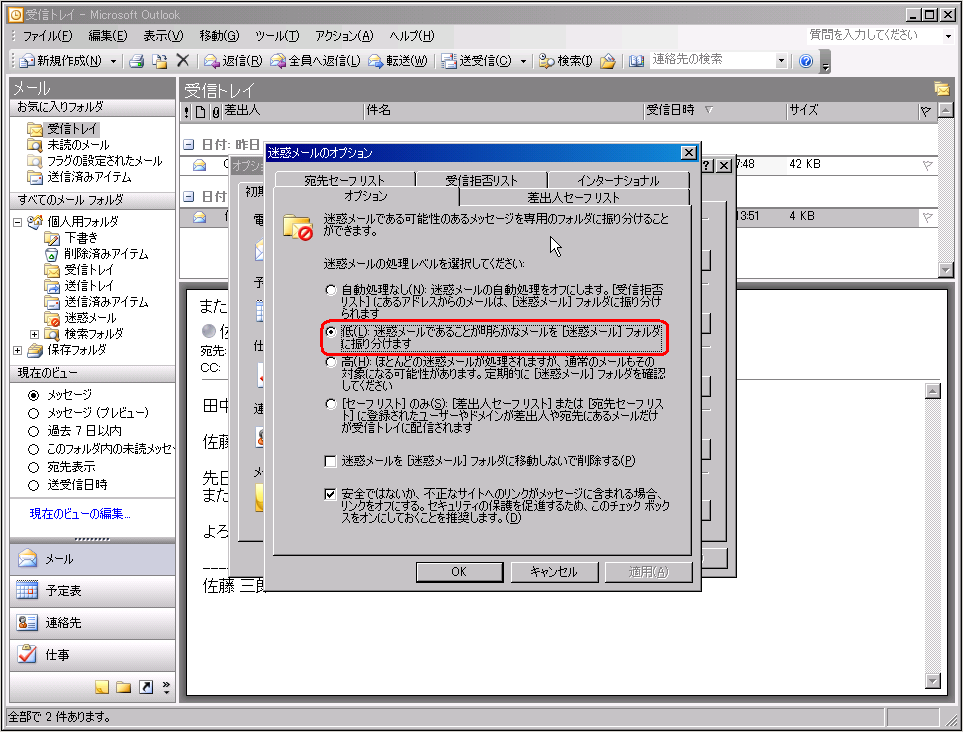Click reading pane scrollbar up arrow
This screenshot has height=732, width=963.
(x=932, y=391)
